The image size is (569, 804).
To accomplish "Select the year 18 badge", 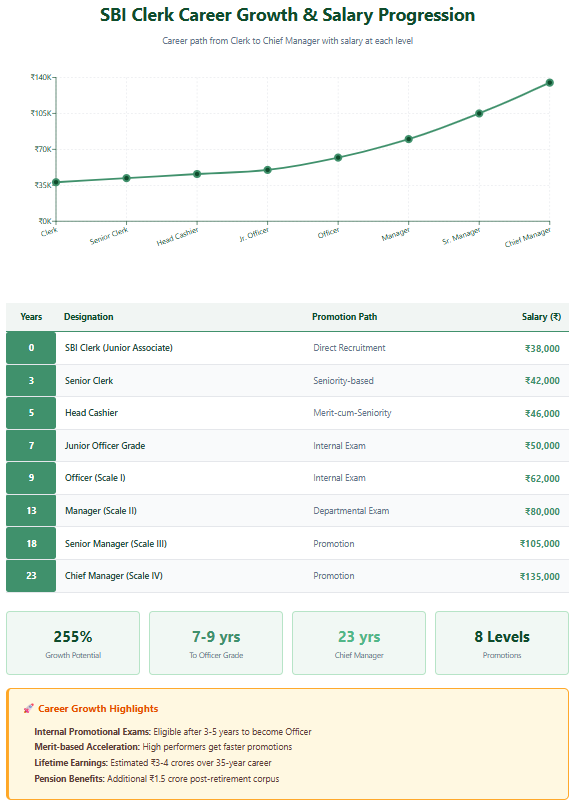I will click(31, 544).
